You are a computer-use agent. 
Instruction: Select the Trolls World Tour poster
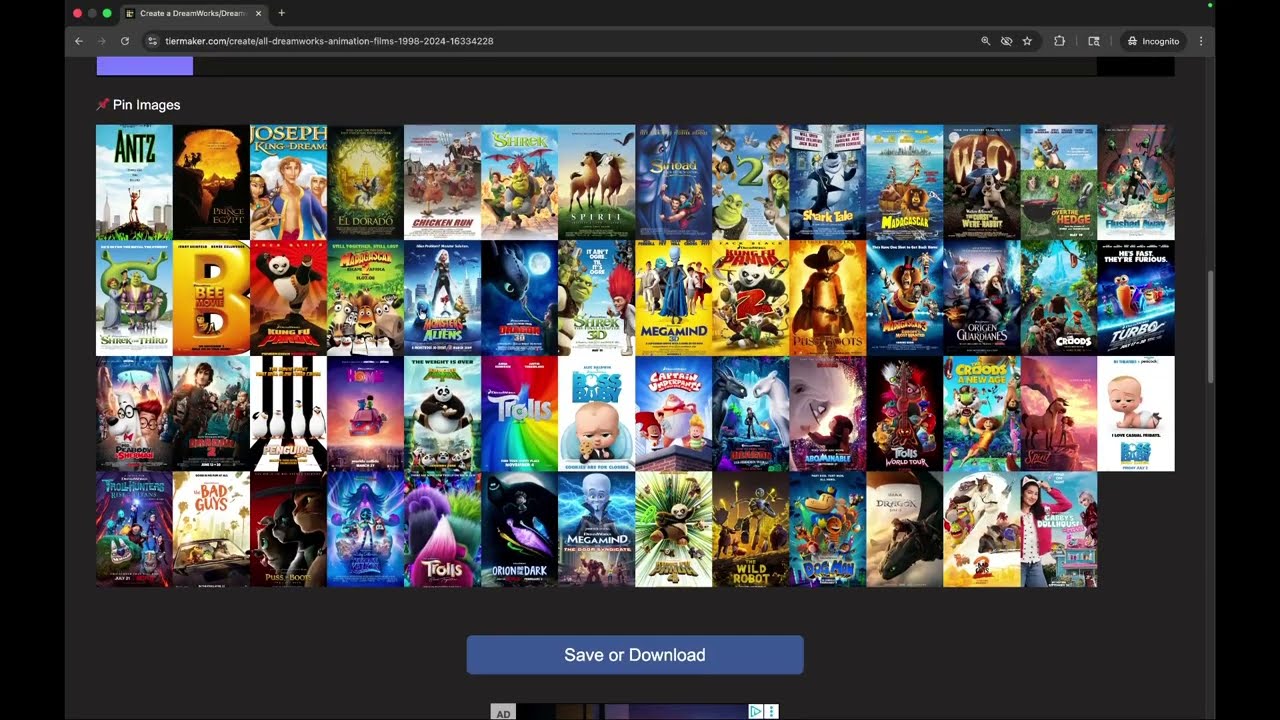point(904,414)
